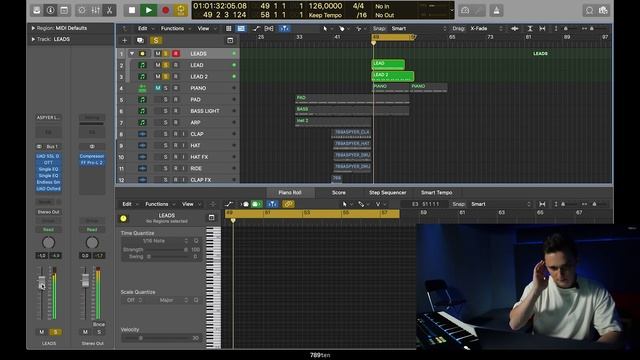640x360 pixels.
Task: Toggle the automation curve button in tracks area
Action: (256, 29)
